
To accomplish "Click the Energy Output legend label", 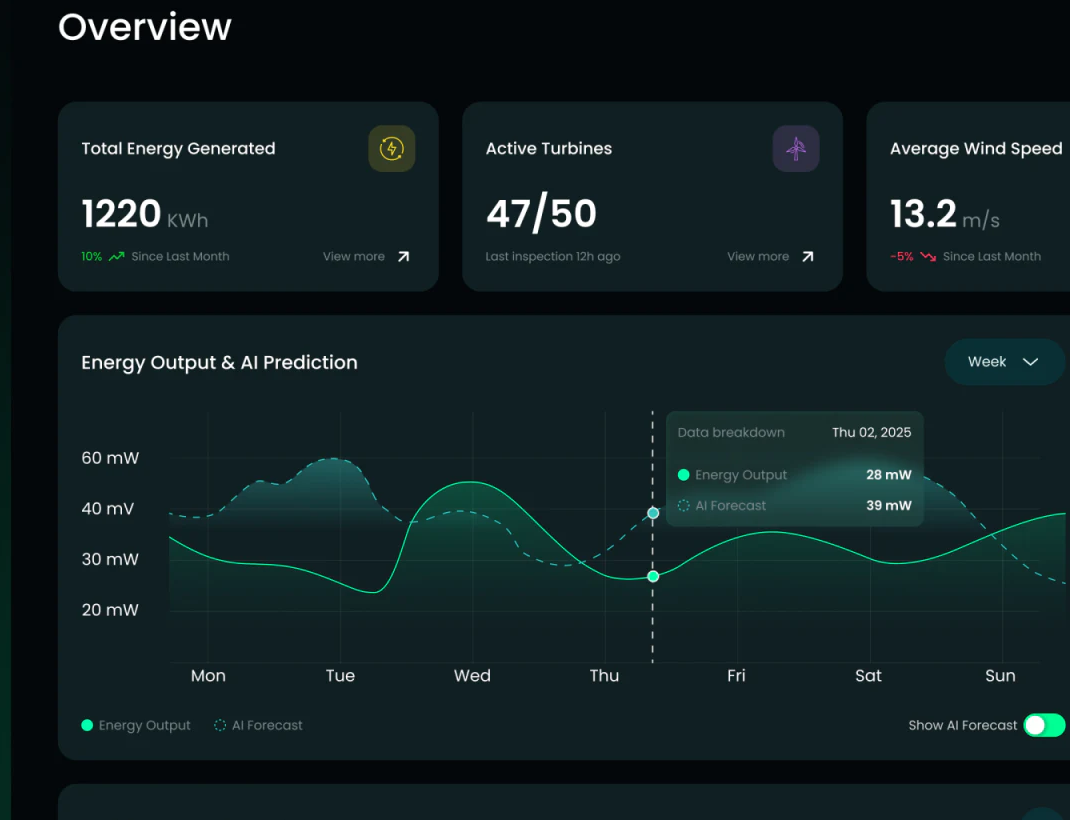I will coord(145,725).
